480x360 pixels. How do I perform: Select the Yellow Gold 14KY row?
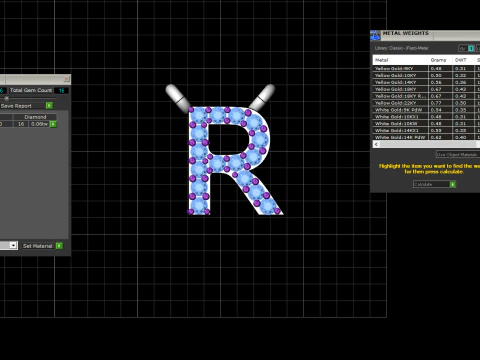coord(426,82)
